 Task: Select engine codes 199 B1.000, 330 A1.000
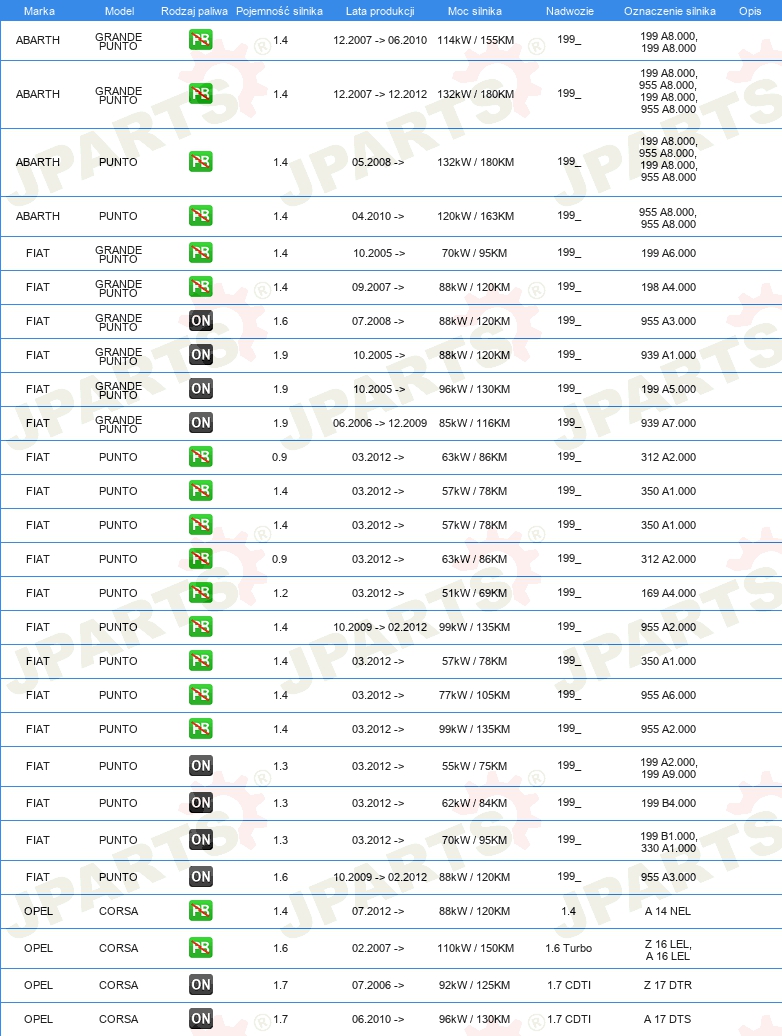[x=668, y=842]
